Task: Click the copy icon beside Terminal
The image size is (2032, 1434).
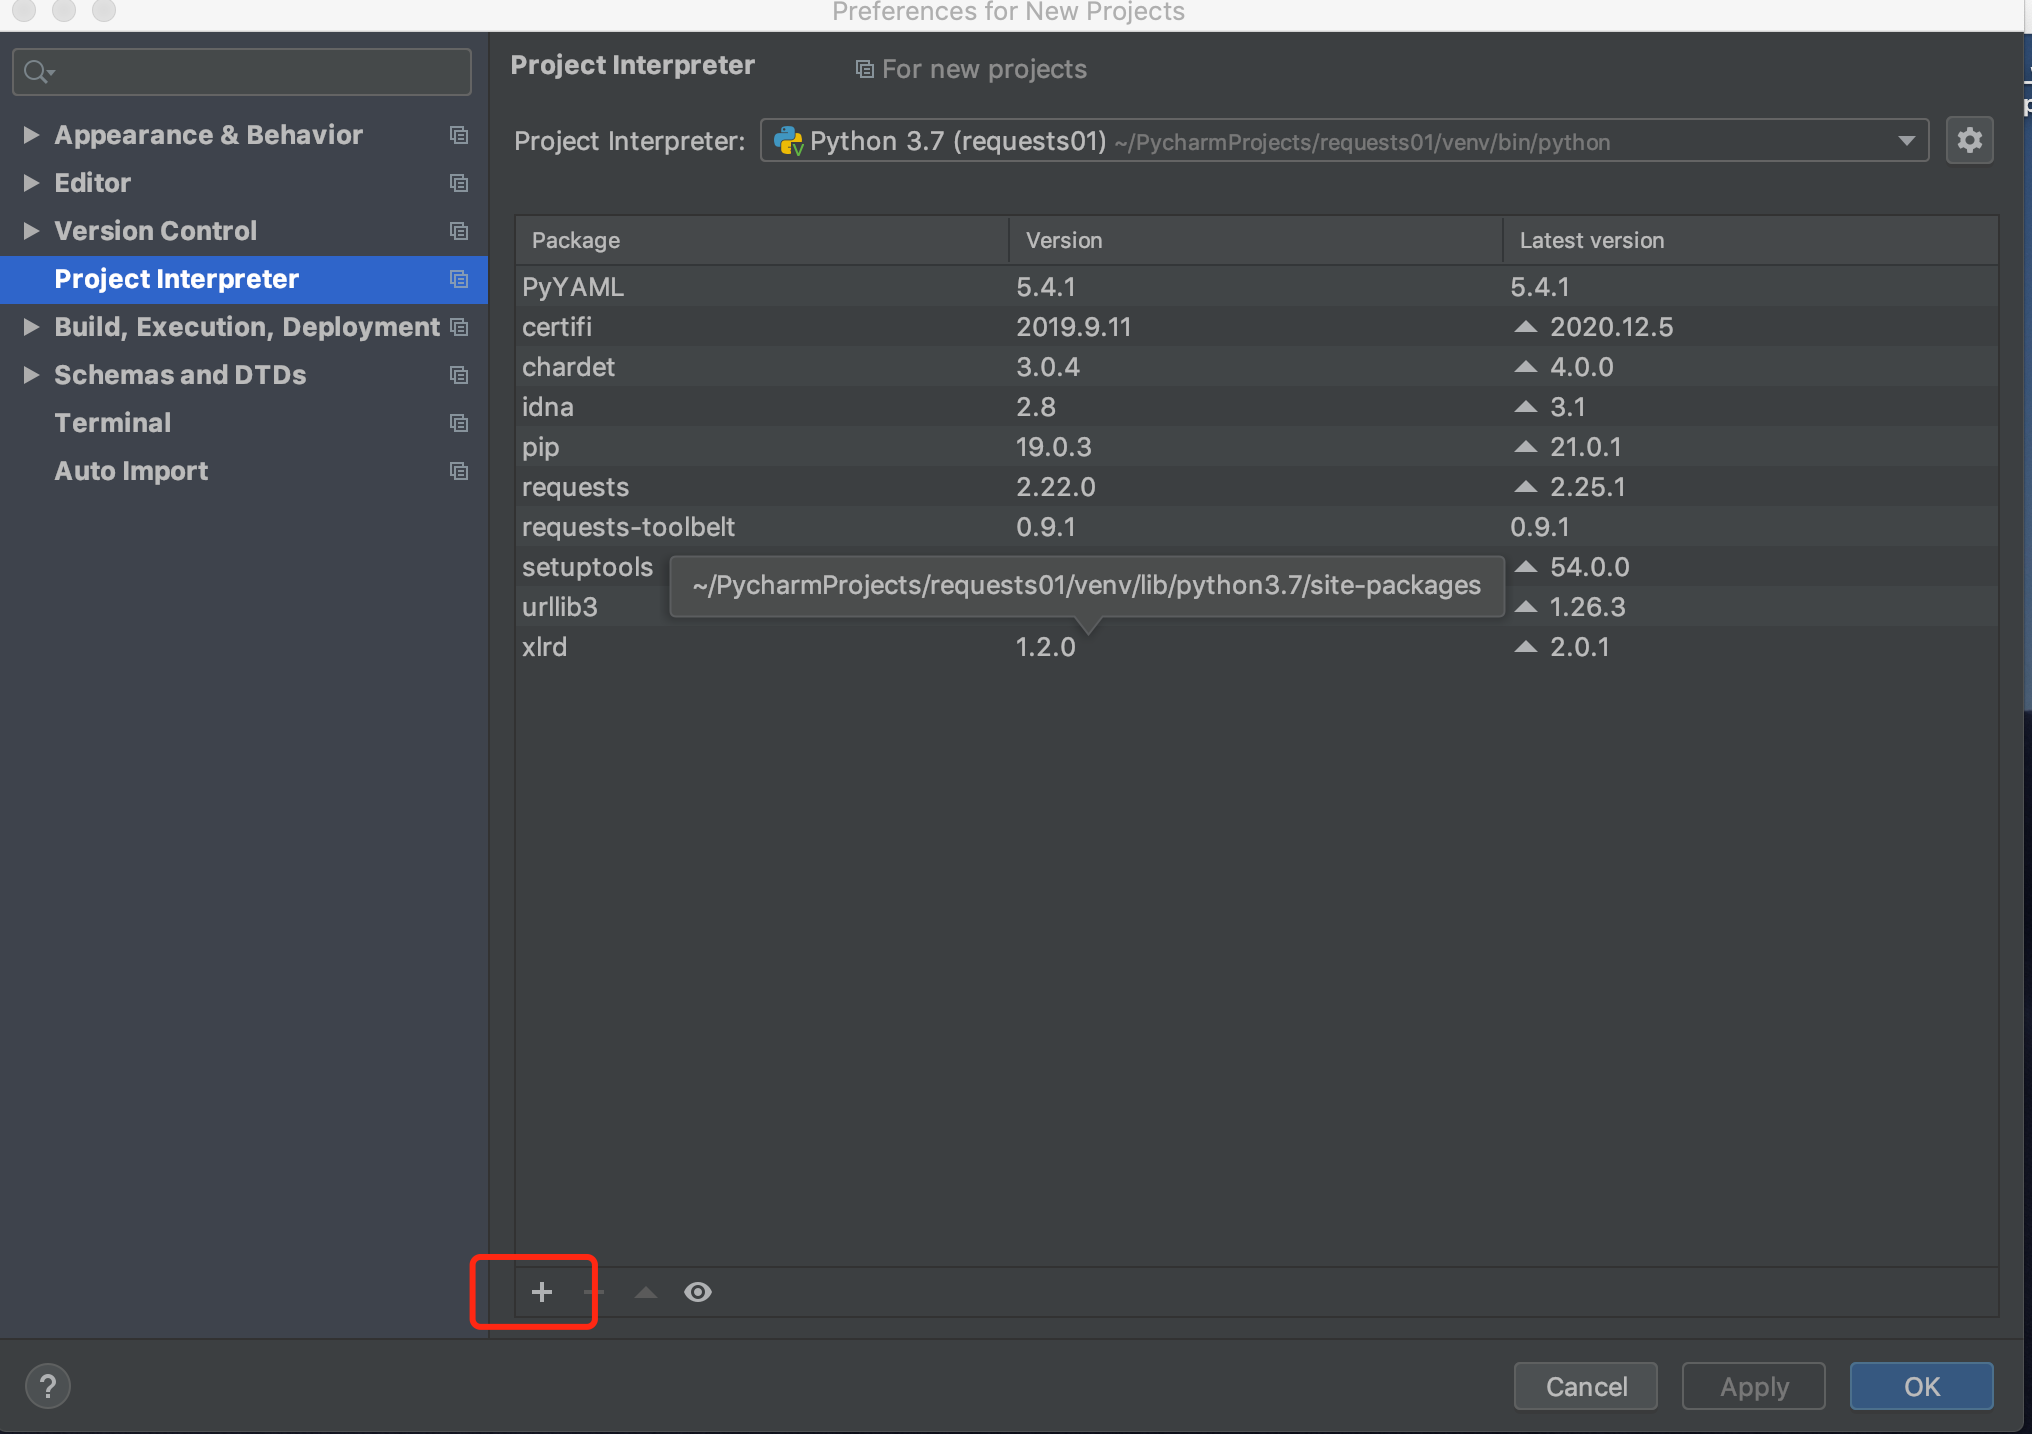Action: (459, 423)
